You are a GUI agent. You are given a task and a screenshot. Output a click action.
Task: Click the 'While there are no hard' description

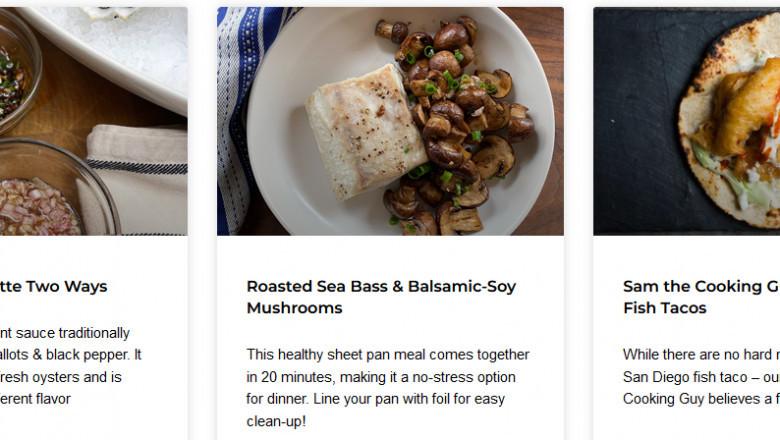click(x=700, y=354)
